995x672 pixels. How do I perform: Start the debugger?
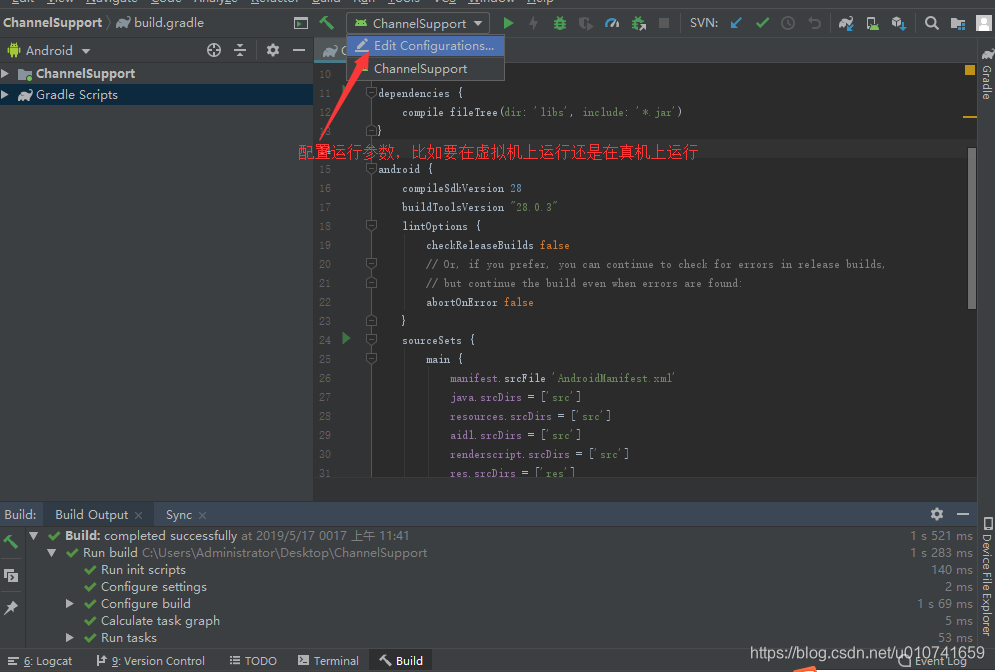click(x=558, y=22)
